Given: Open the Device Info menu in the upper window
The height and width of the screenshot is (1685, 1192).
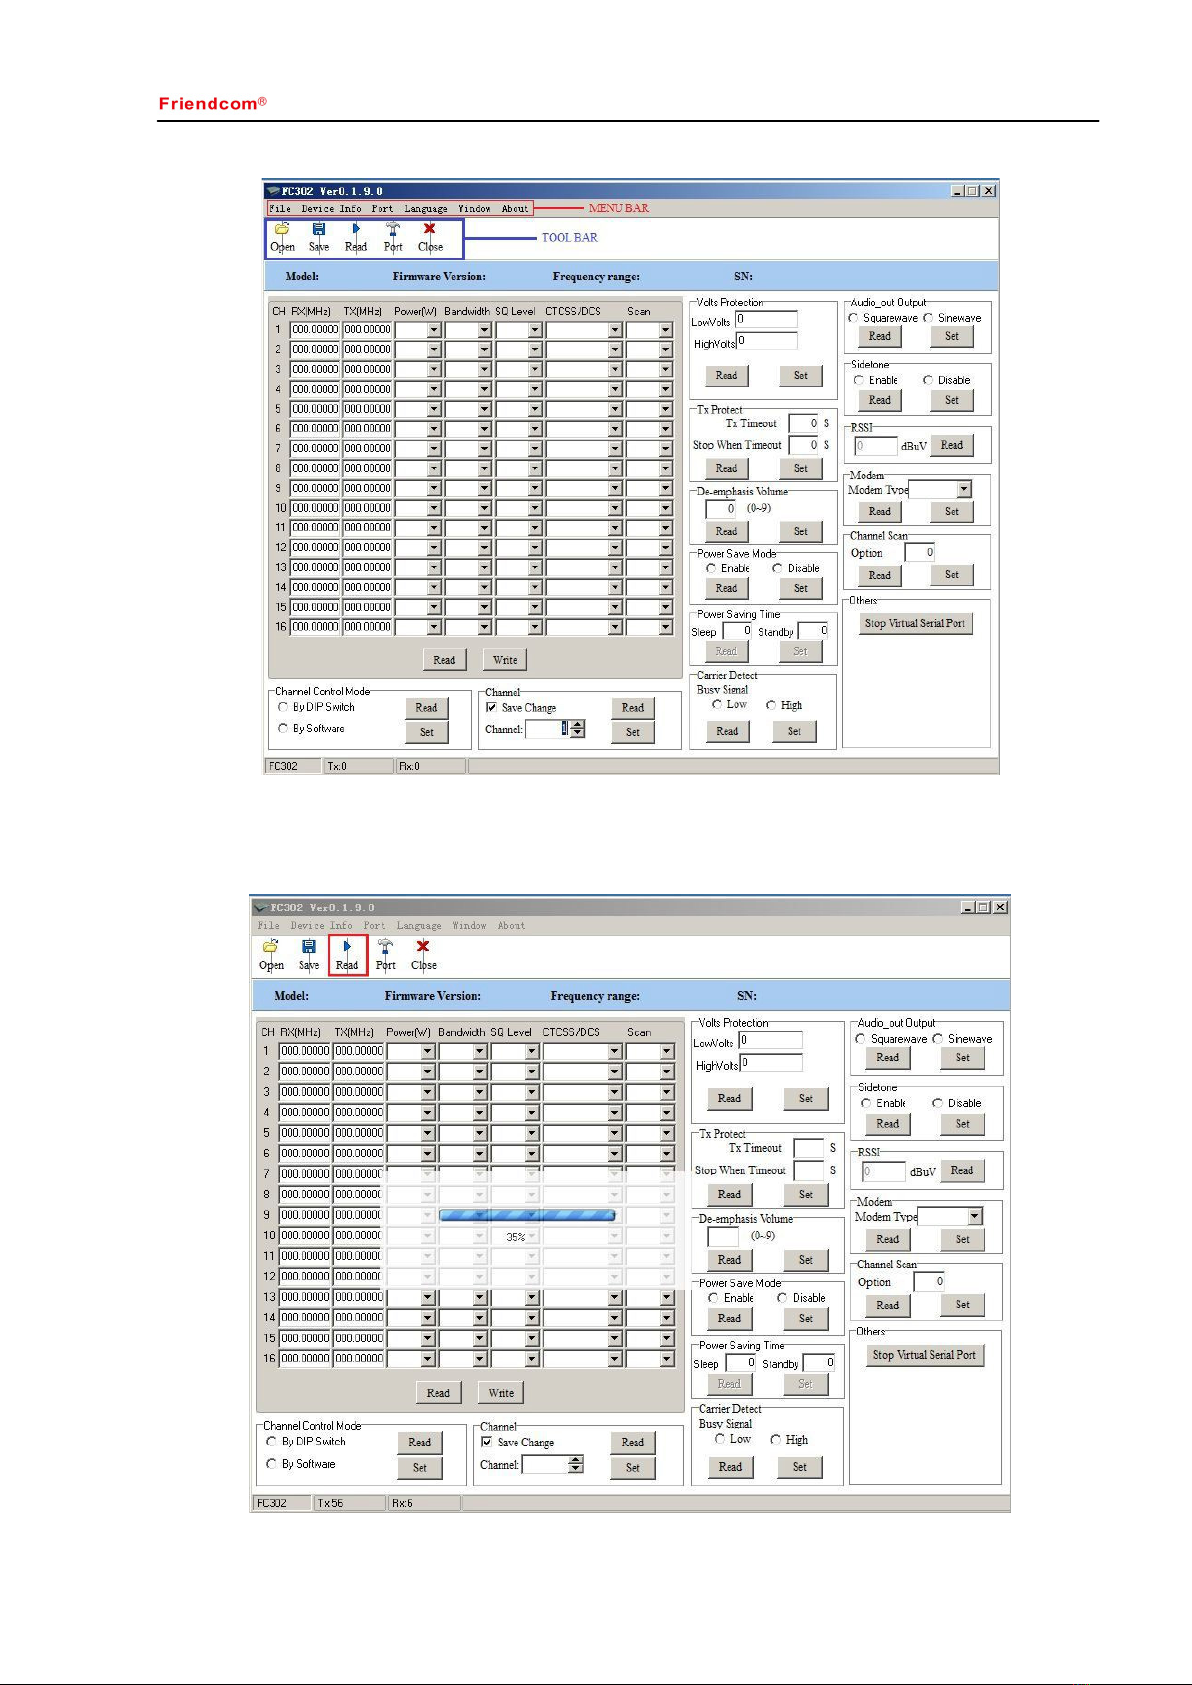Looking at the screenshot, I should click(331, 209).
